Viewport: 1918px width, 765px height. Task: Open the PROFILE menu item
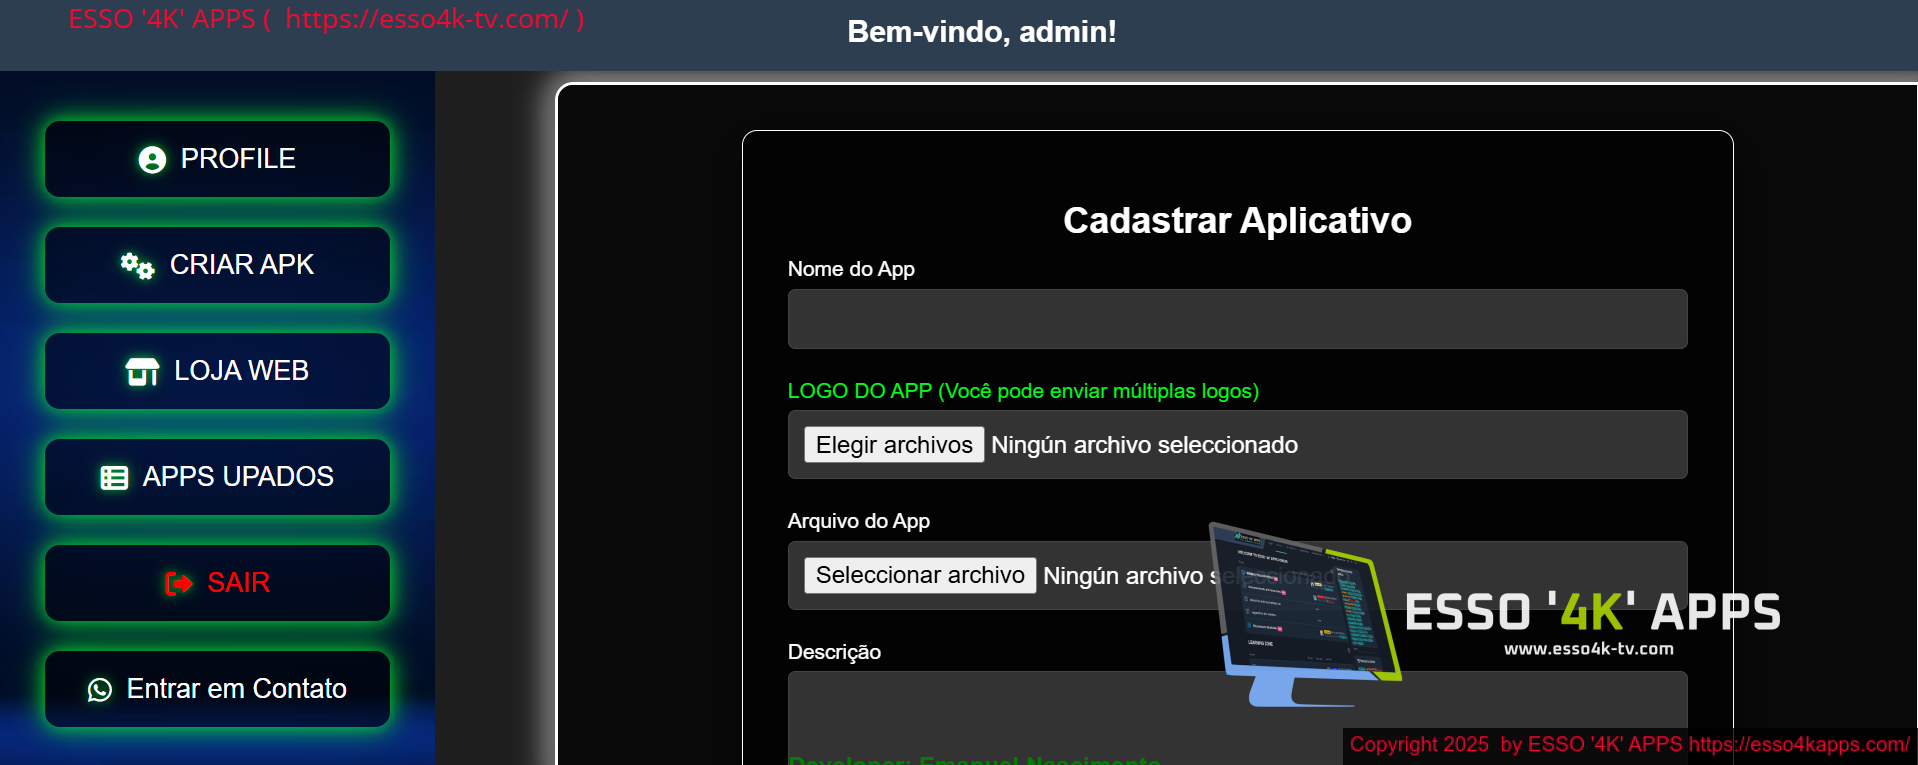click(x=217, y=159)
